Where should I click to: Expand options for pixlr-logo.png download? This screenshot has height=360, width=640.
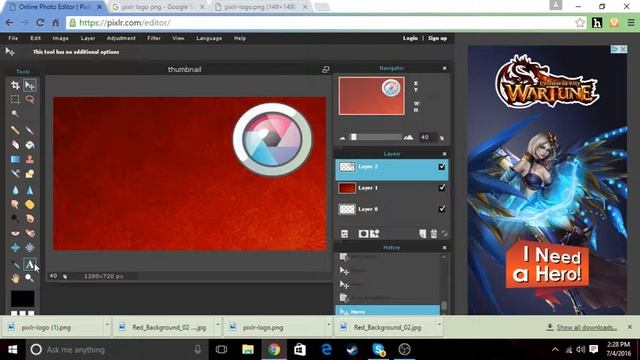point(329,325)
